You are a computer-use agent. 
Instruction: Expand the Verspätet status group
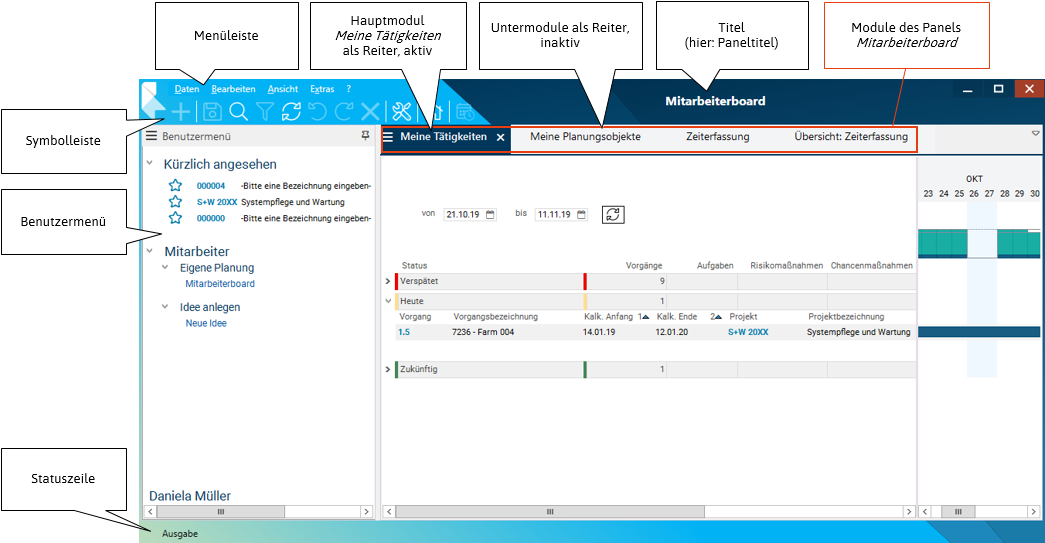388,282
